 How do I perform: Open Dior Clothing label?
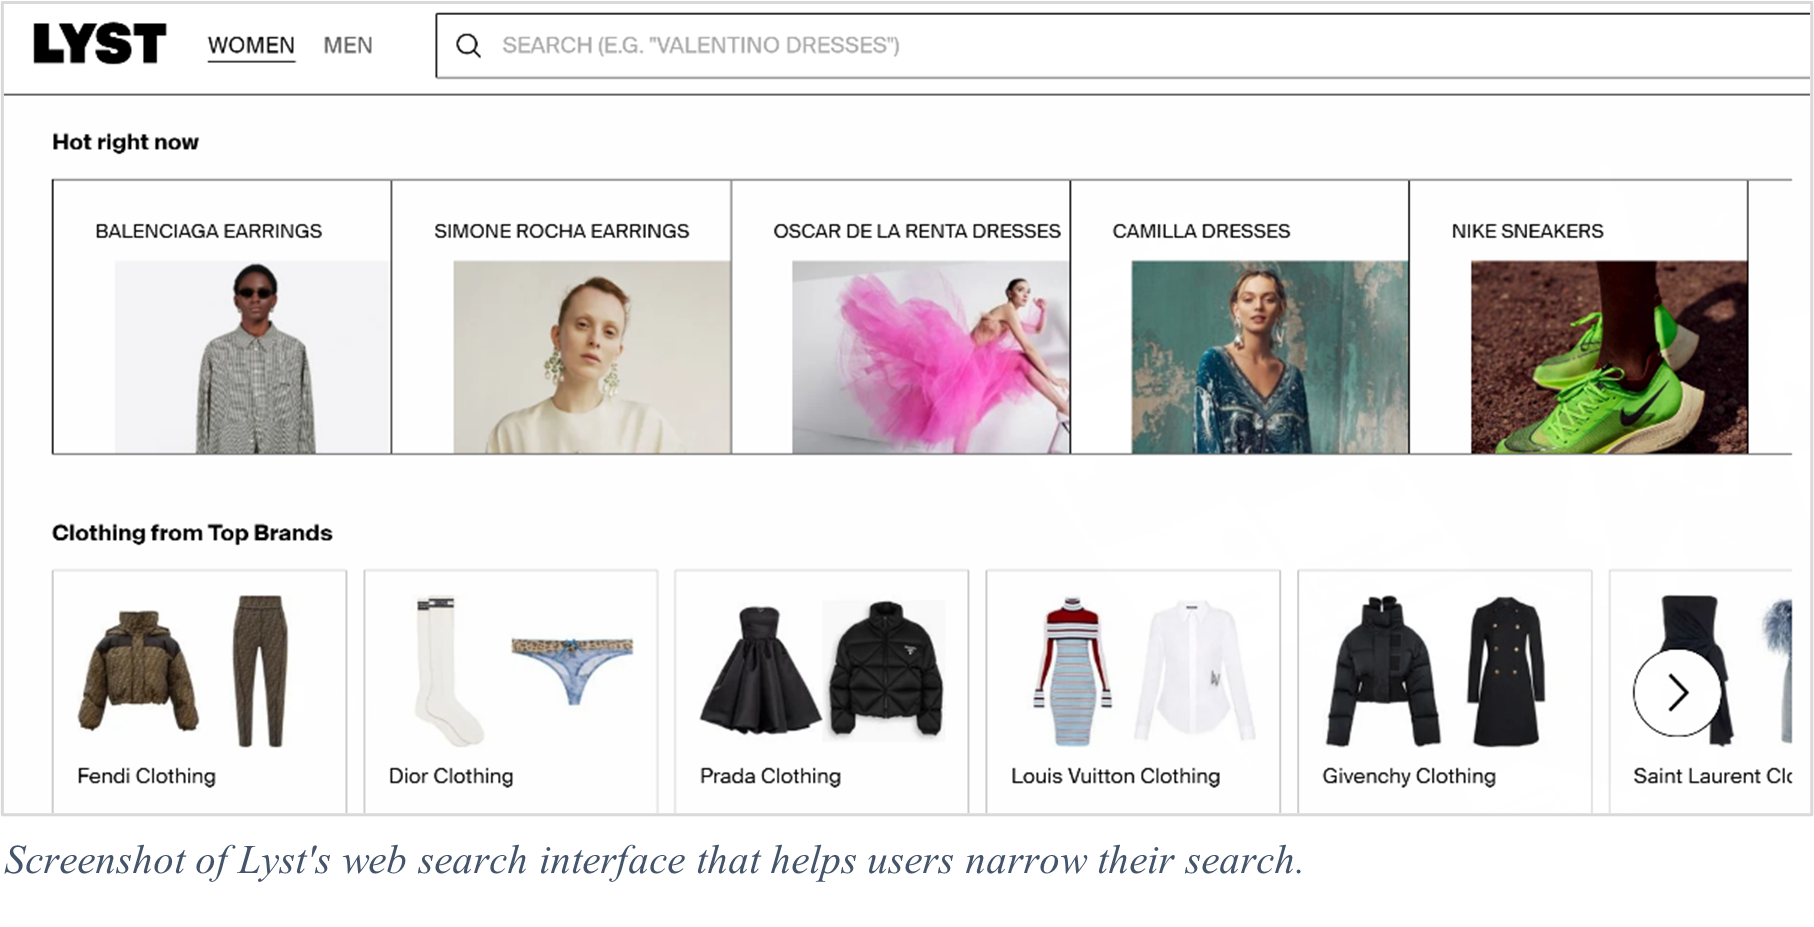451,776
